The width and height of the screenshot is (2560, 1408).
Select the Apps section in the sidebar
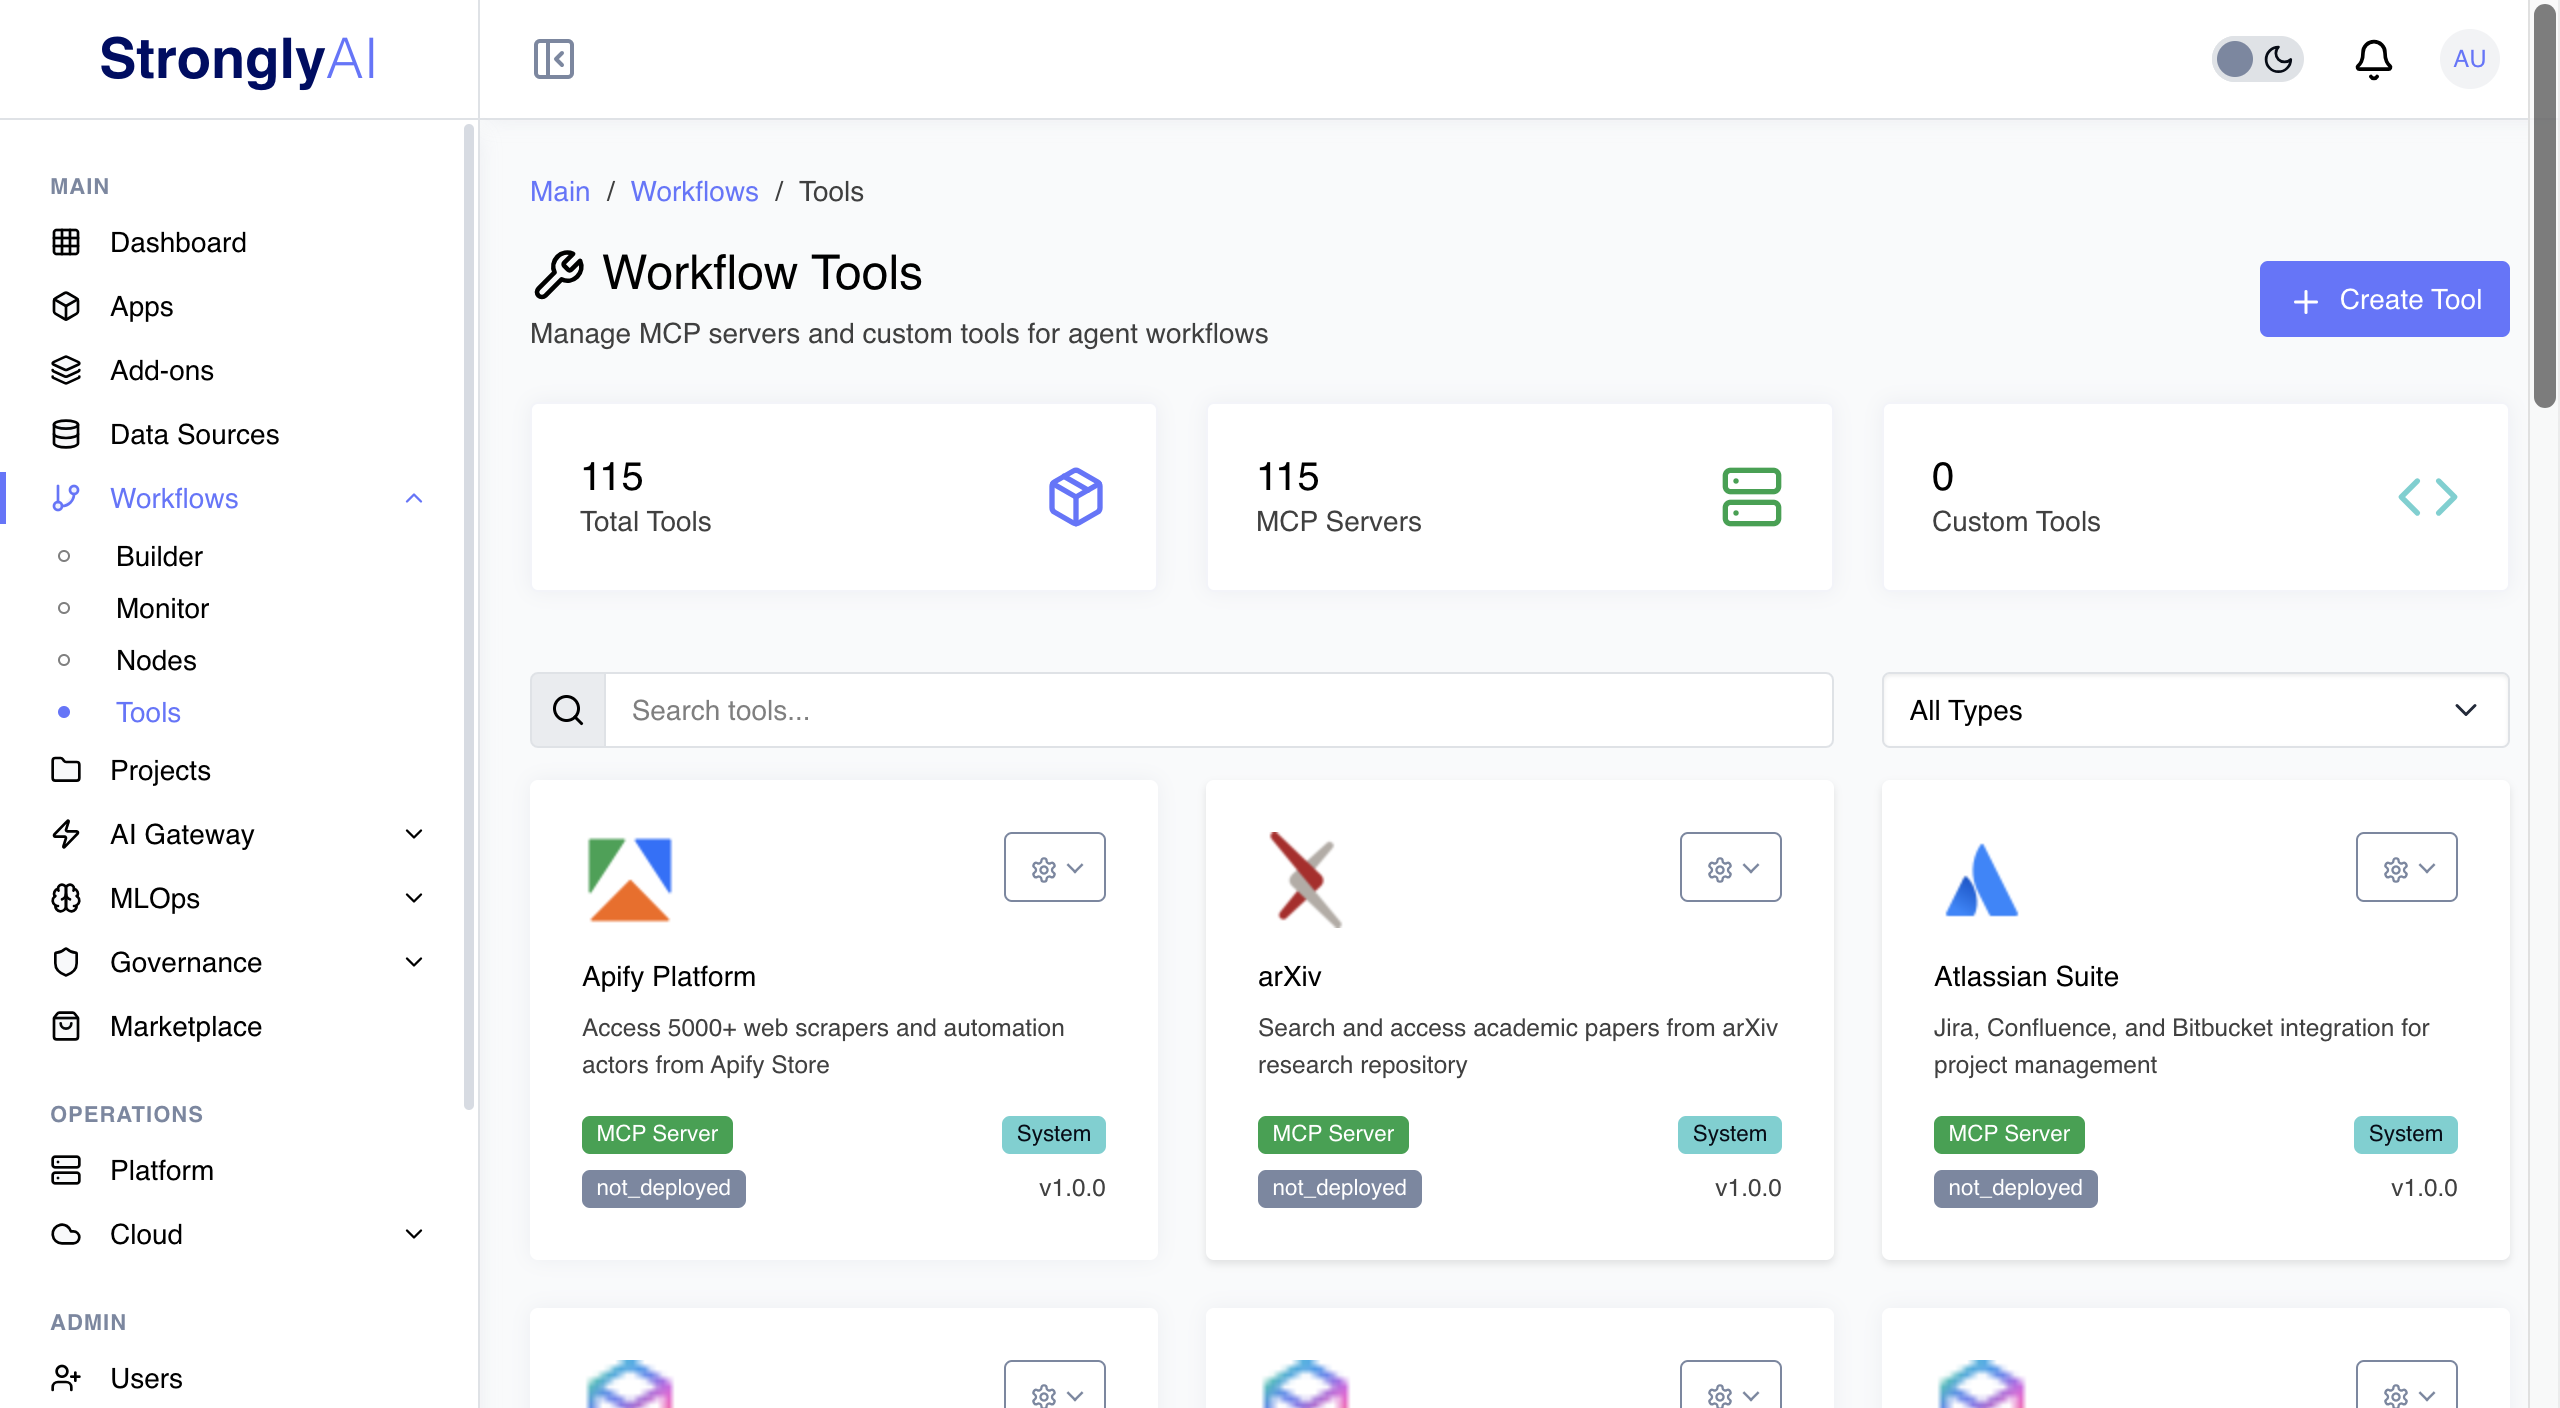pos(140,306)
